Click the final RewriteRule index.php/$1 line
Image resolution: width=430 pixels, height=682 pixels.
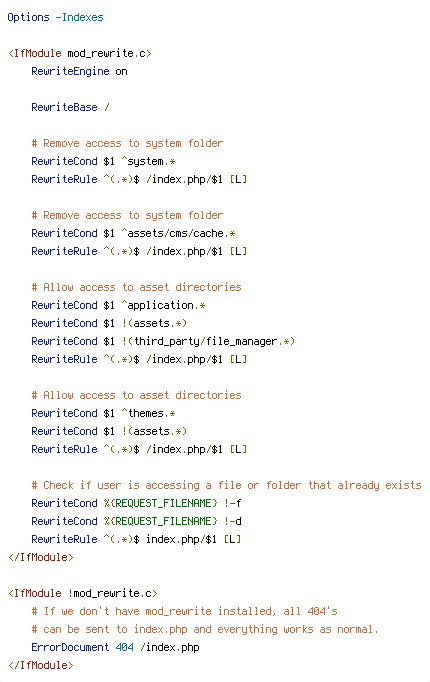pos(136,539)
